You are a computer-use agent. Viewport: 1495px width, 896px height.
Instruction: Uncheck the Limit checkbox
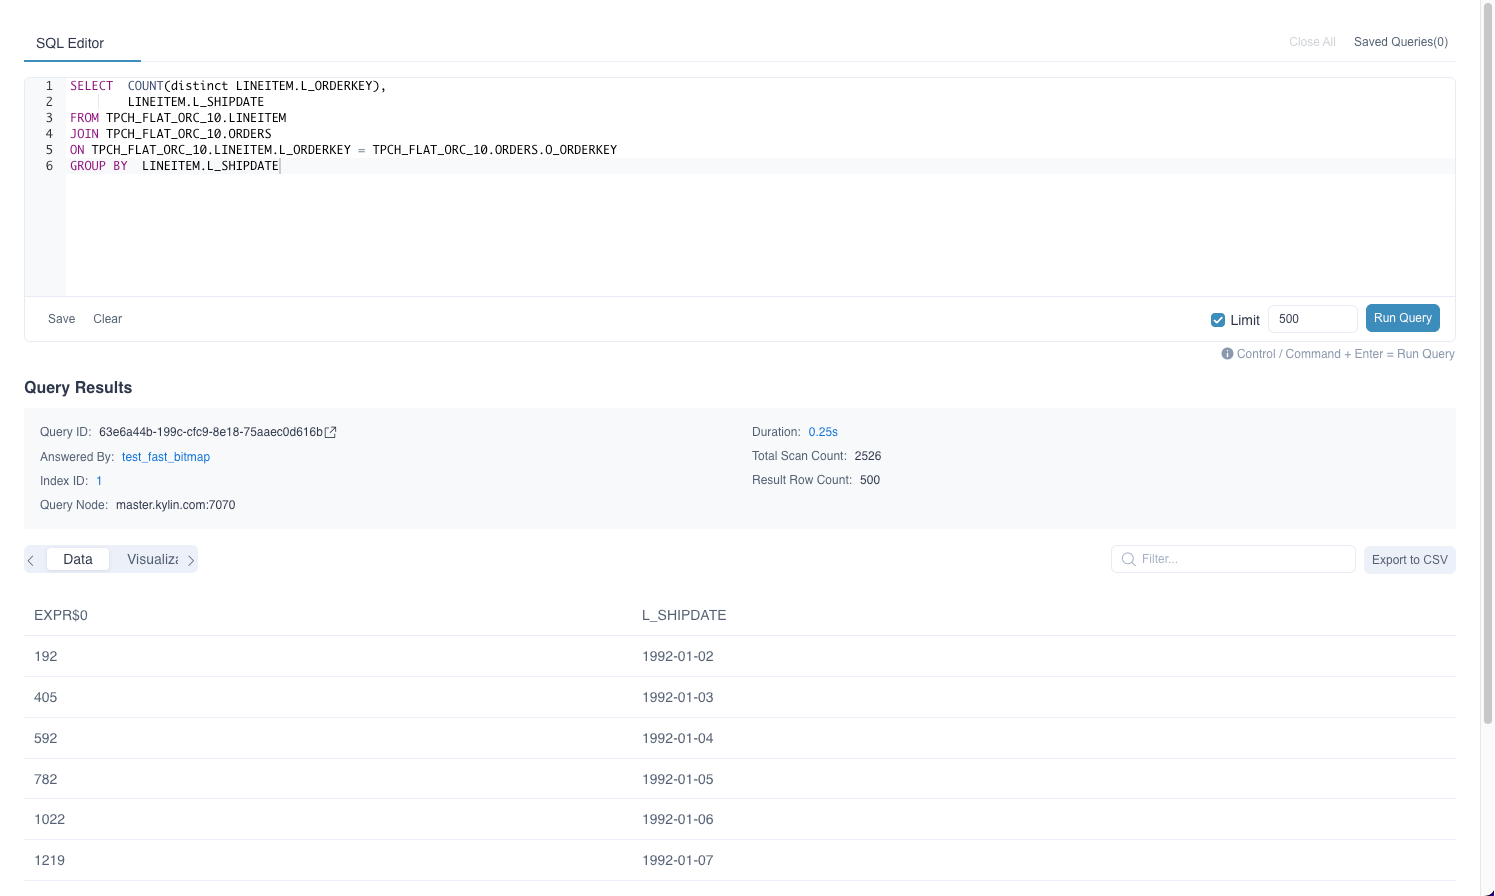1218,320
